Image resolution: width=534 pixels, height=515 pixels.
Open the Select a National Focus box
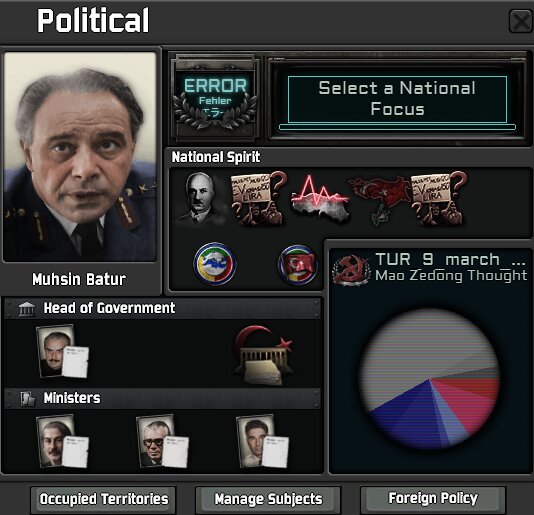397,99
